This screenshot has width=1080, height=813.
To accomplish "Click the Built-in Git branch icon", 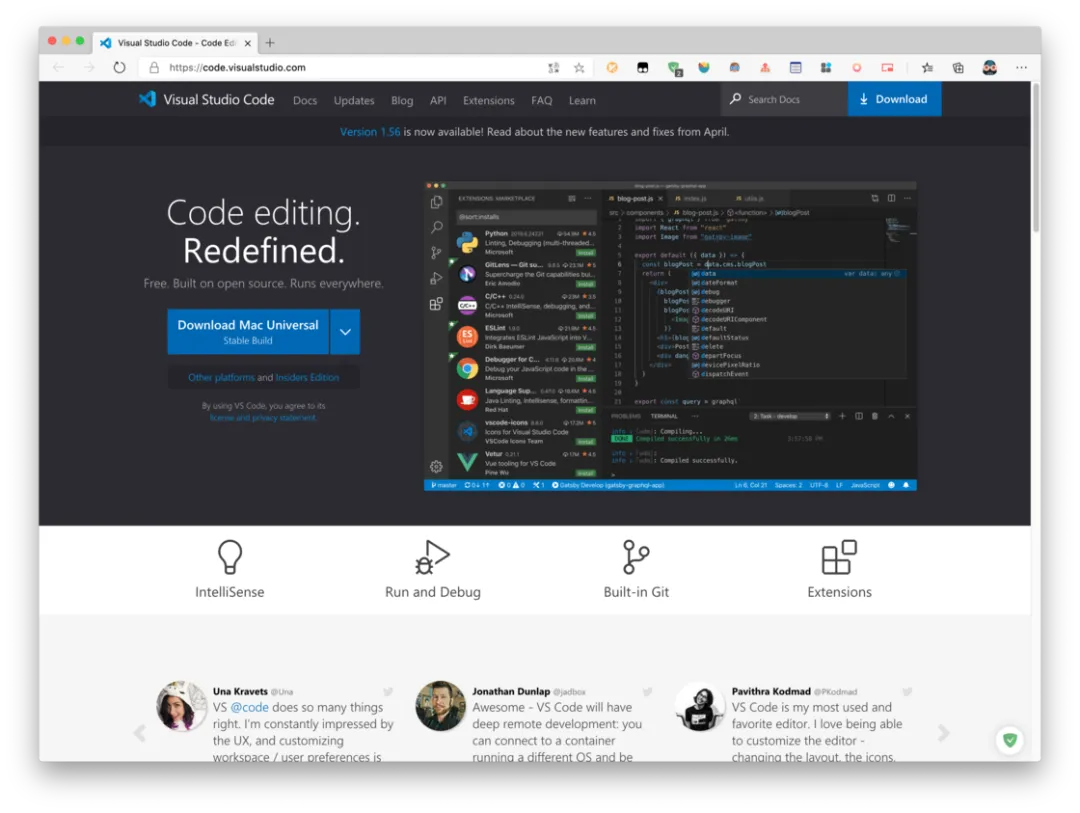I will (636, 557).
